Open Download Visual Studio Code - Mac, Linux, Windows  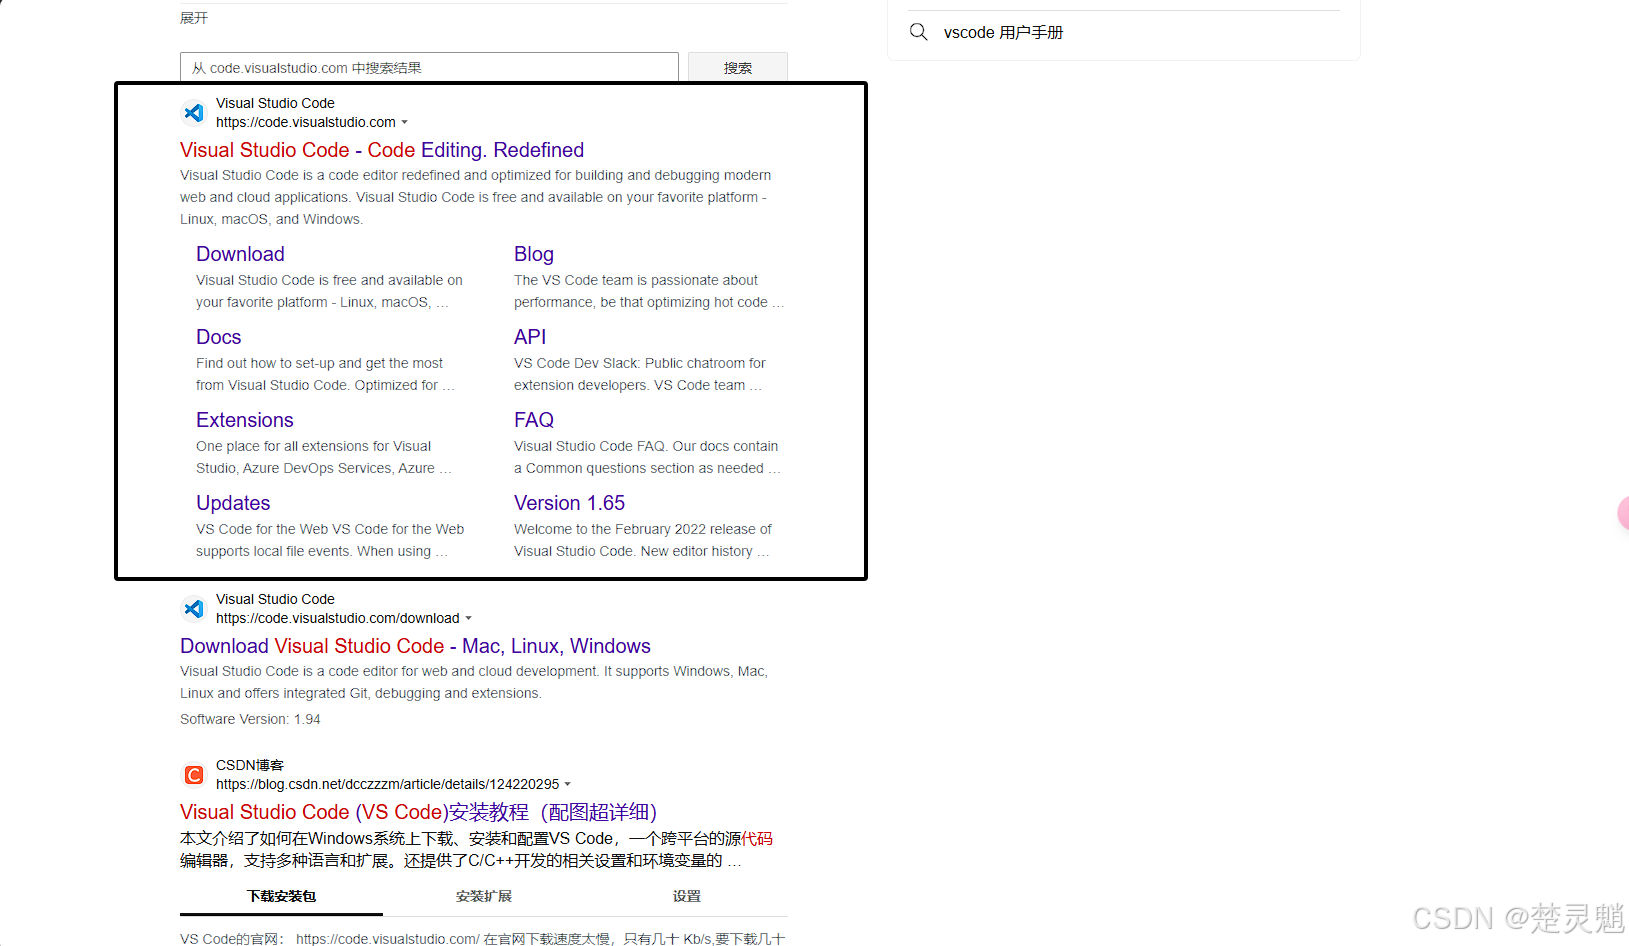415,646
